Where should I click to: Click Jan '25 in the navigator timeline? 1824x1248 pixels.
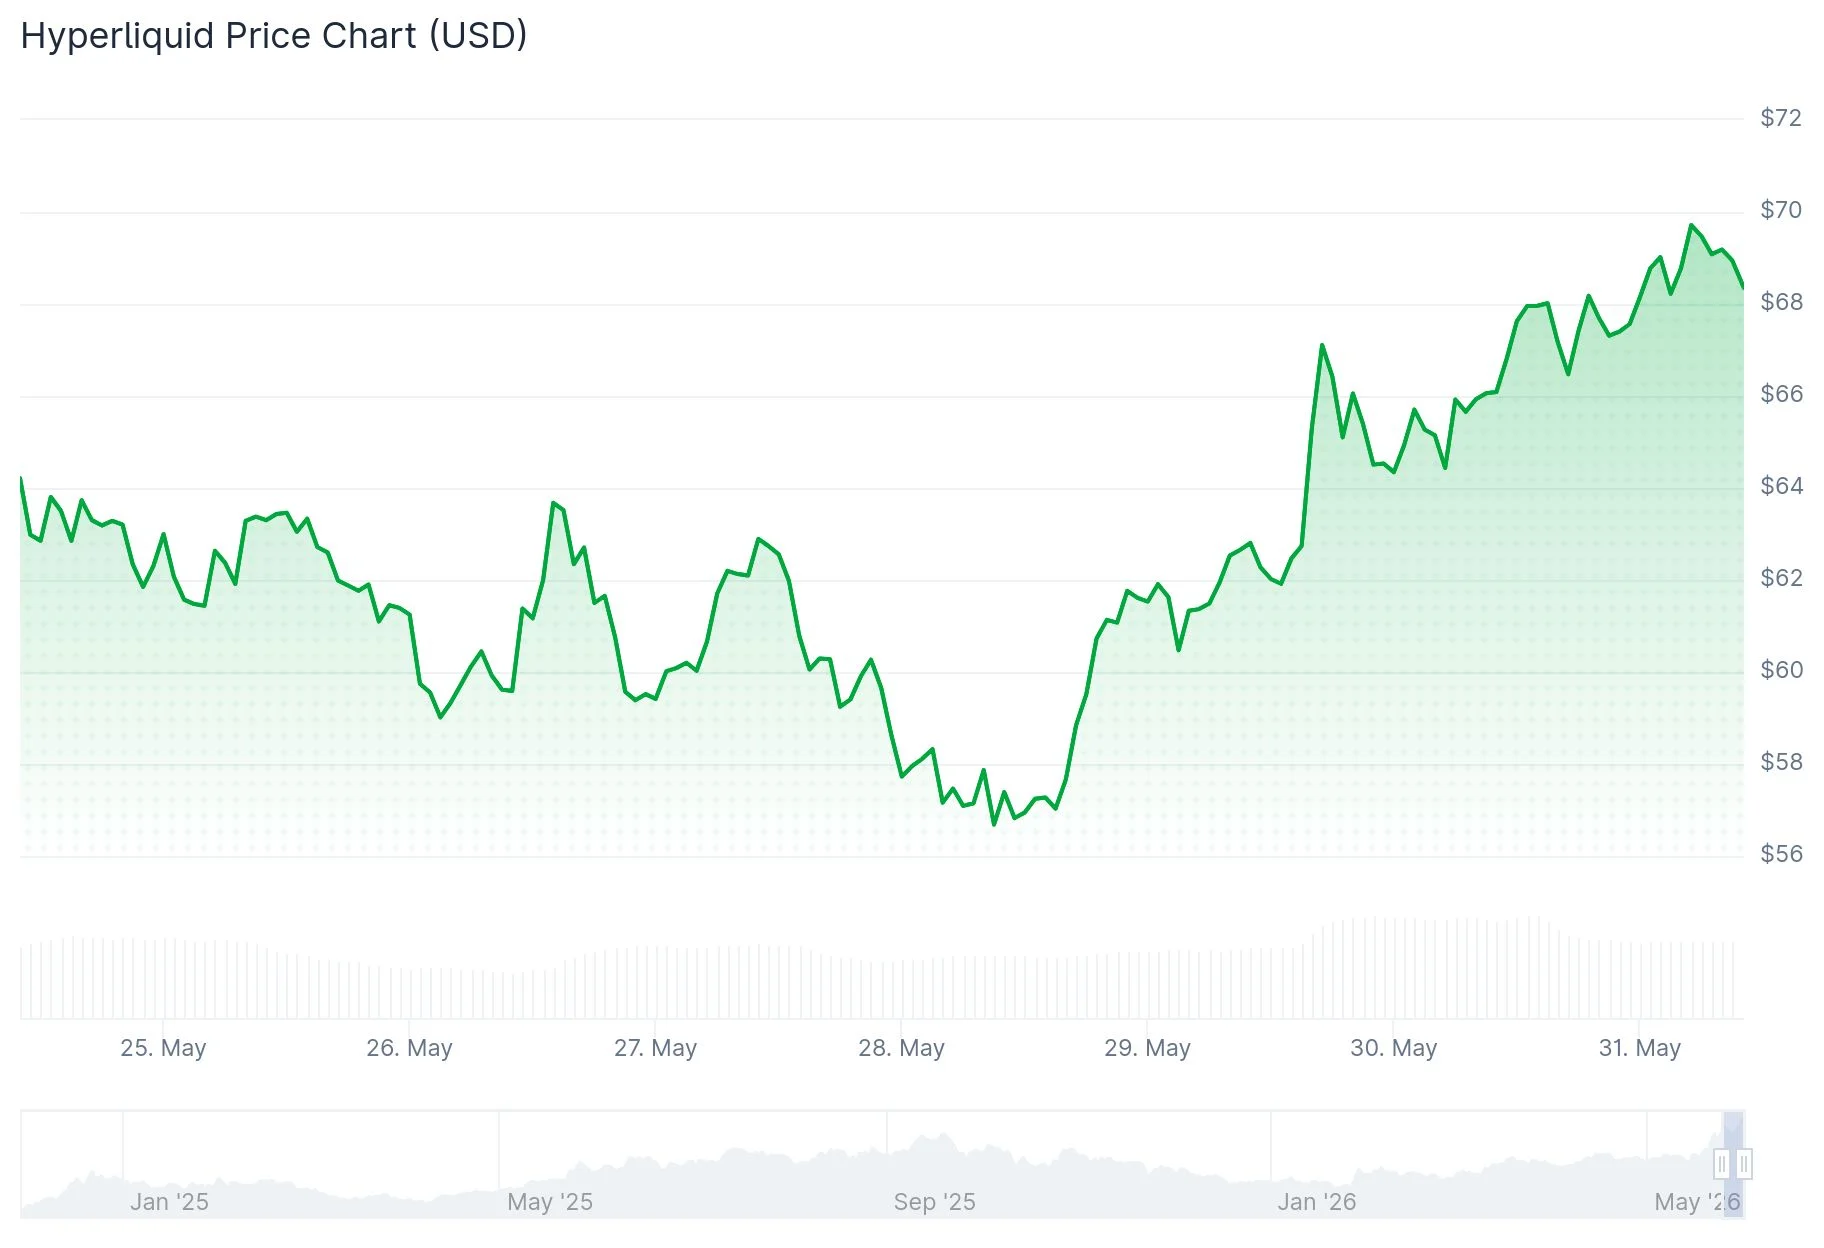(169, 1202)
